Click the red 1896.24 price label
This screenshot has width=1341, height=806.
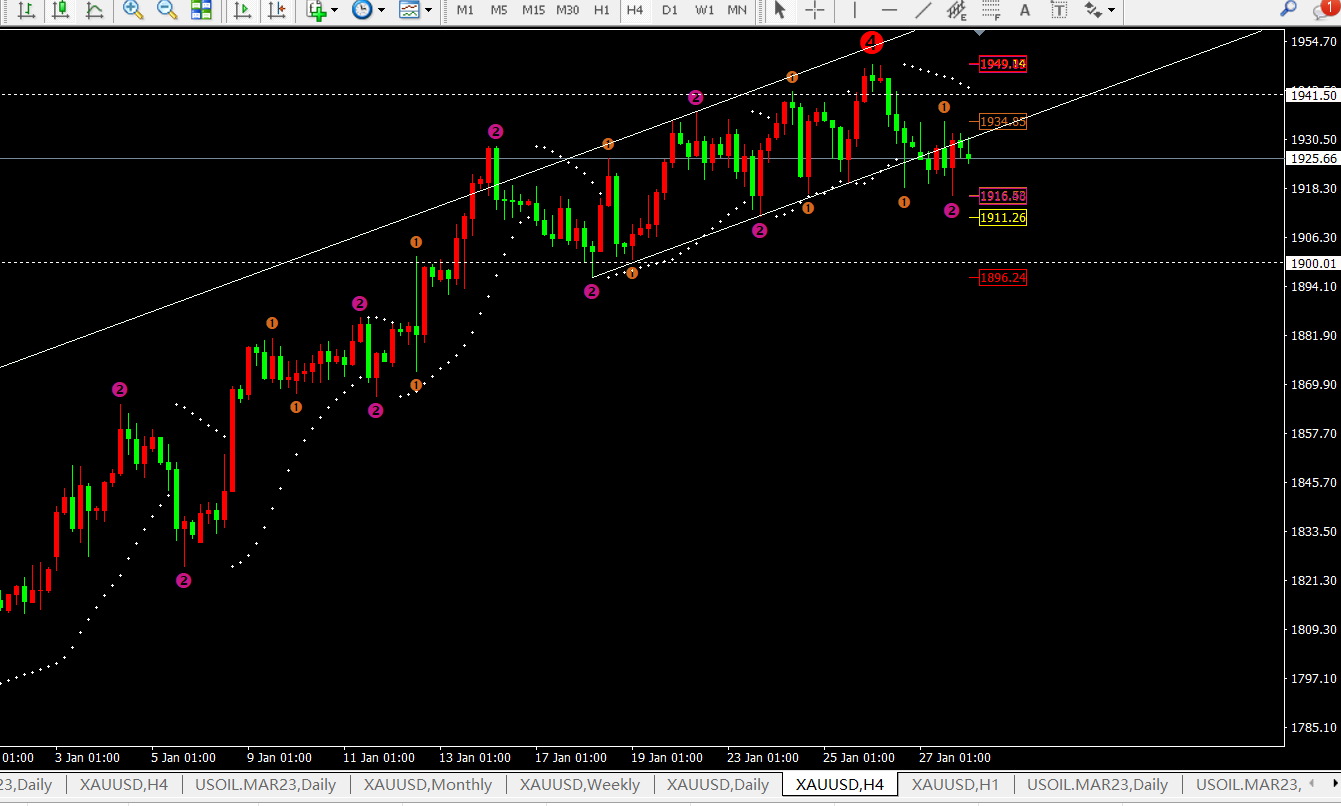click(1003, 277)
